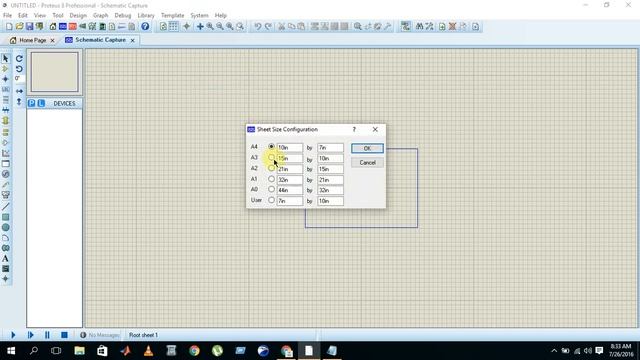Click the Root sheet 1 status text
This screenshot has width=640, height=360.
coord(143,335)
